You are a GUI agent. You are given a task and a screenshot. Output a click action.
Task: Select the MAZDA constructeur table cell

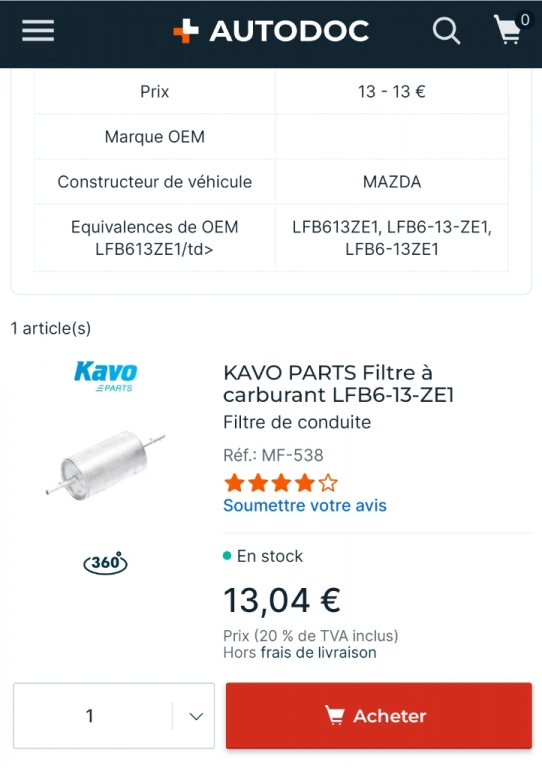(x=392, y=182)
